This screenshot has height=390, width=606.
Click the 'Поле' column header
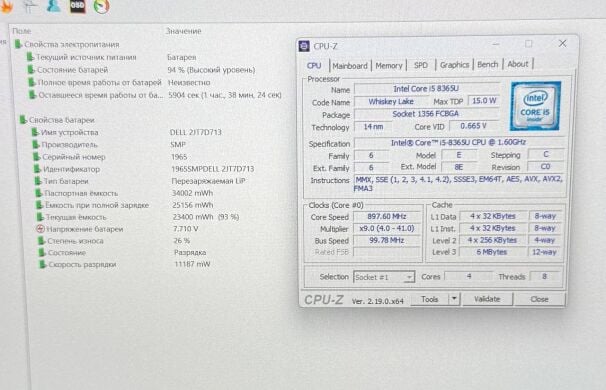(x=22, y=31)
